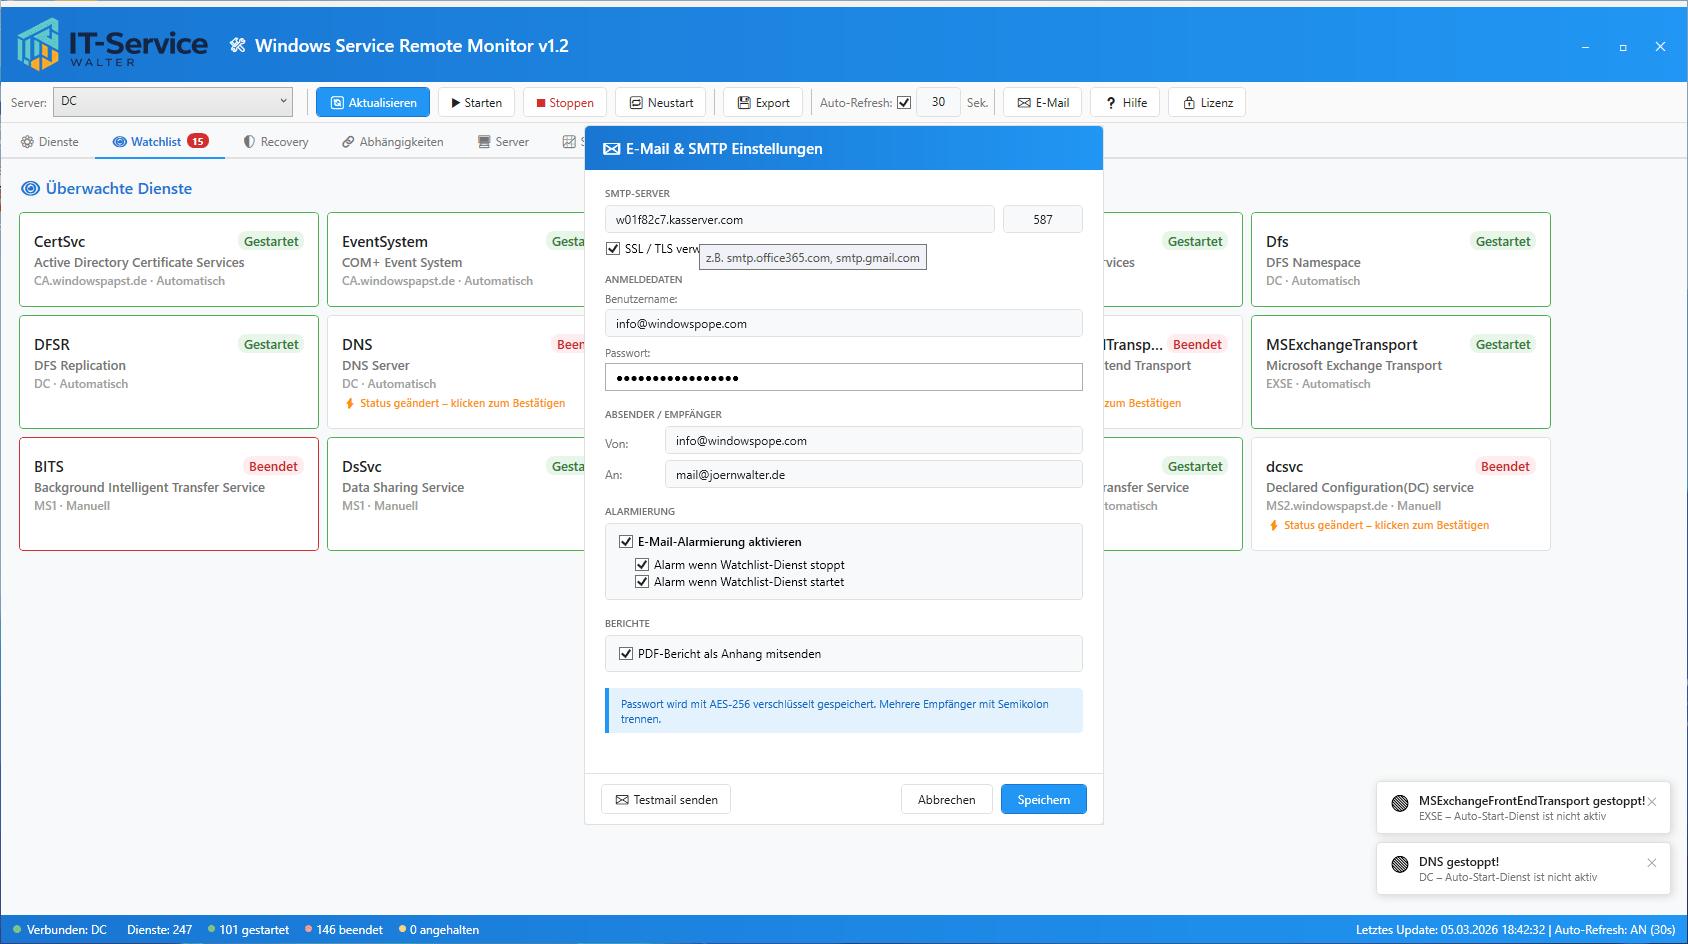
Task: Click the Neustart restart button
Action: tap(661, 103)
